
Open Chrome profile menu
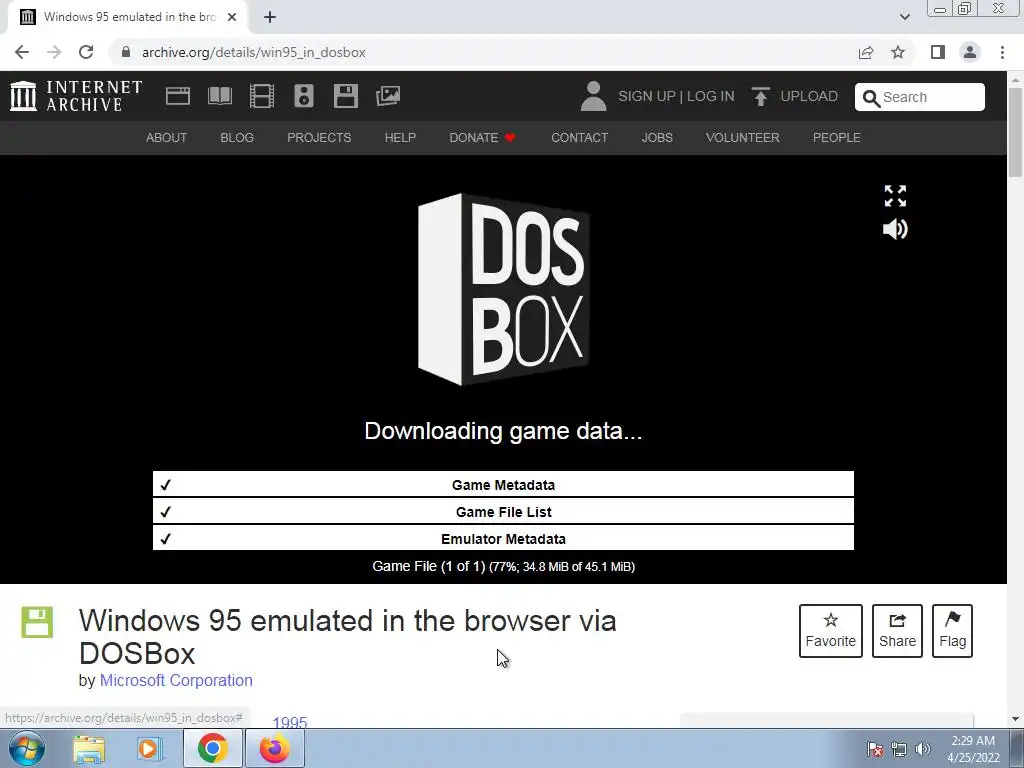coord(970,52)
